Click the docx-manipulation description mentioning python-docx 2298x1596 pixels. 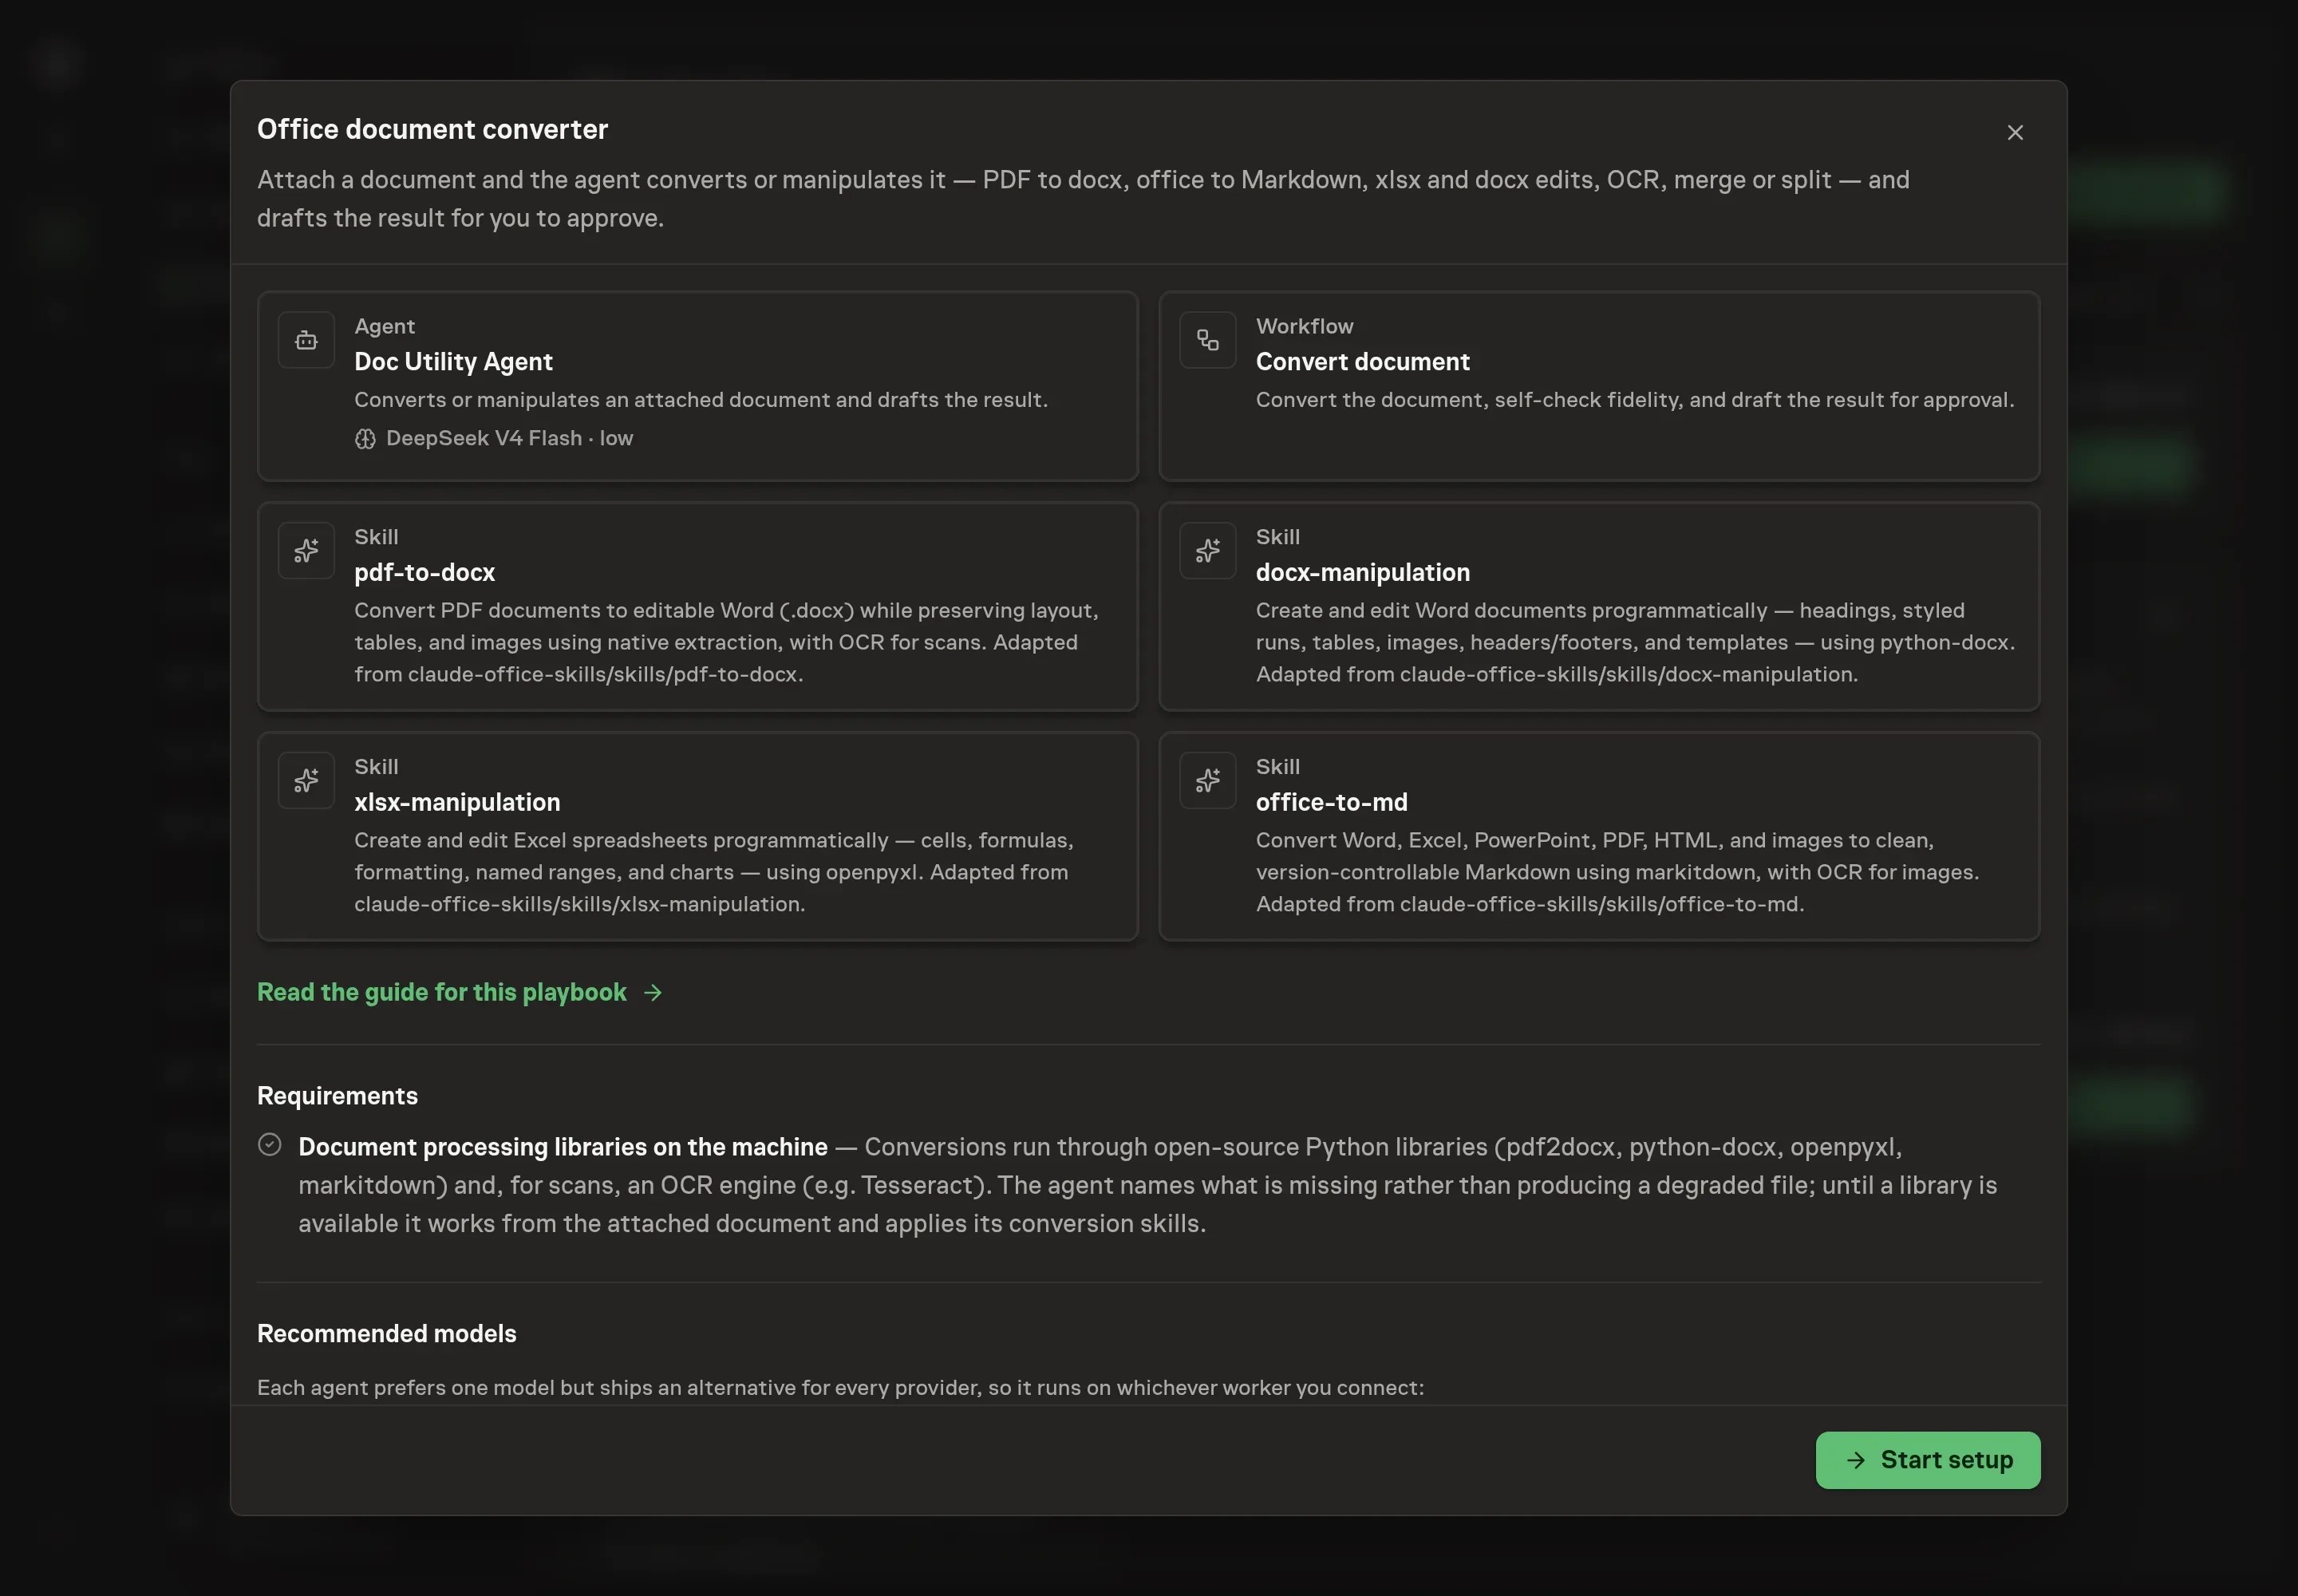[1635, 642]
